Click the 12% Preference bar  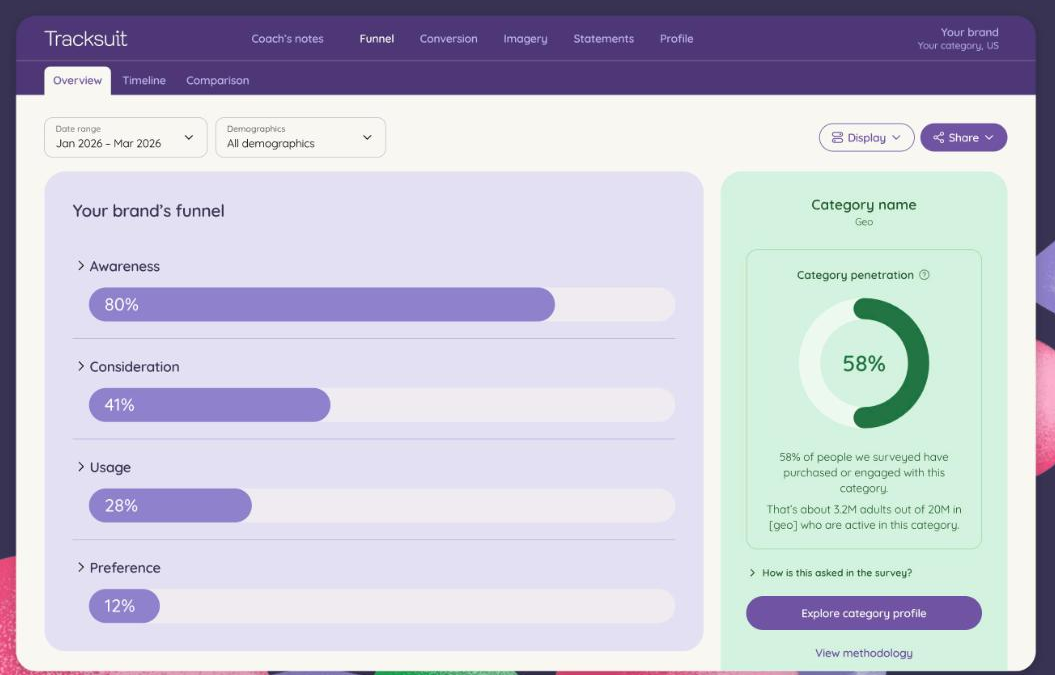124,606
